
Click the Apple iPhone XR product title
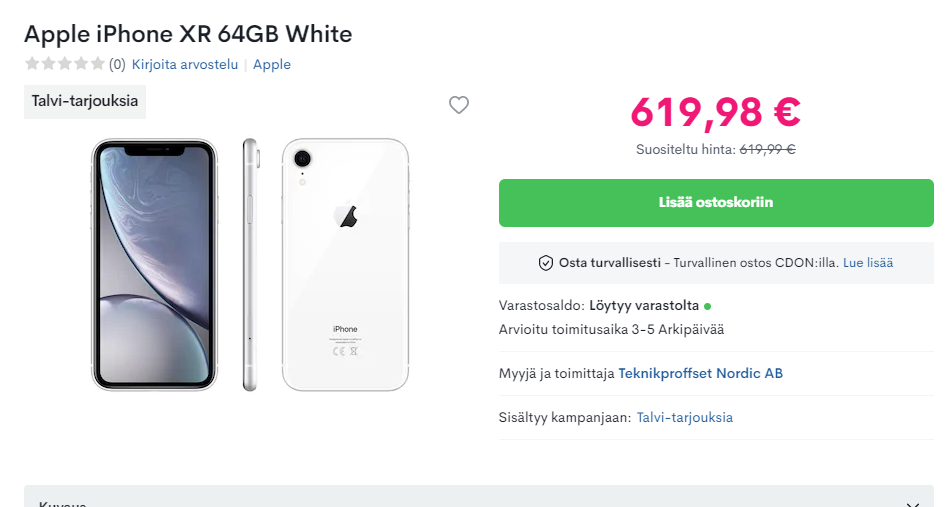[188, 34]
